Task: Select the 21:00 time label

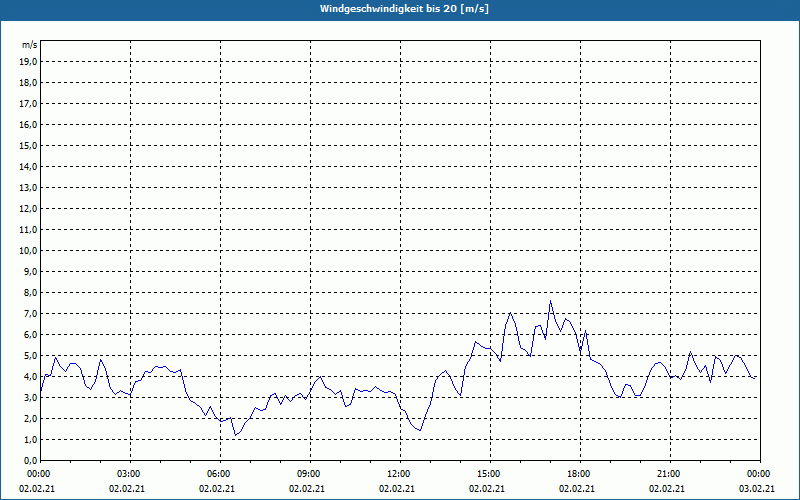Action: [667, 474]
